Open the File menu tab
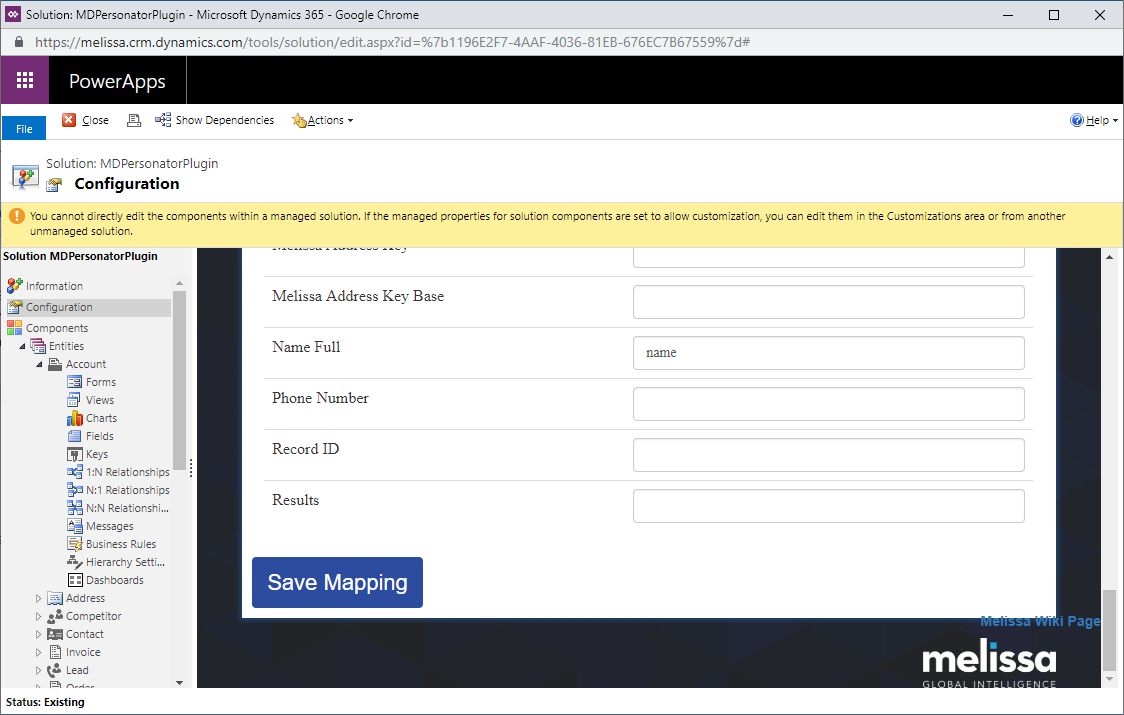This screenshot has height=715, width=1124. tap(24, 128)
